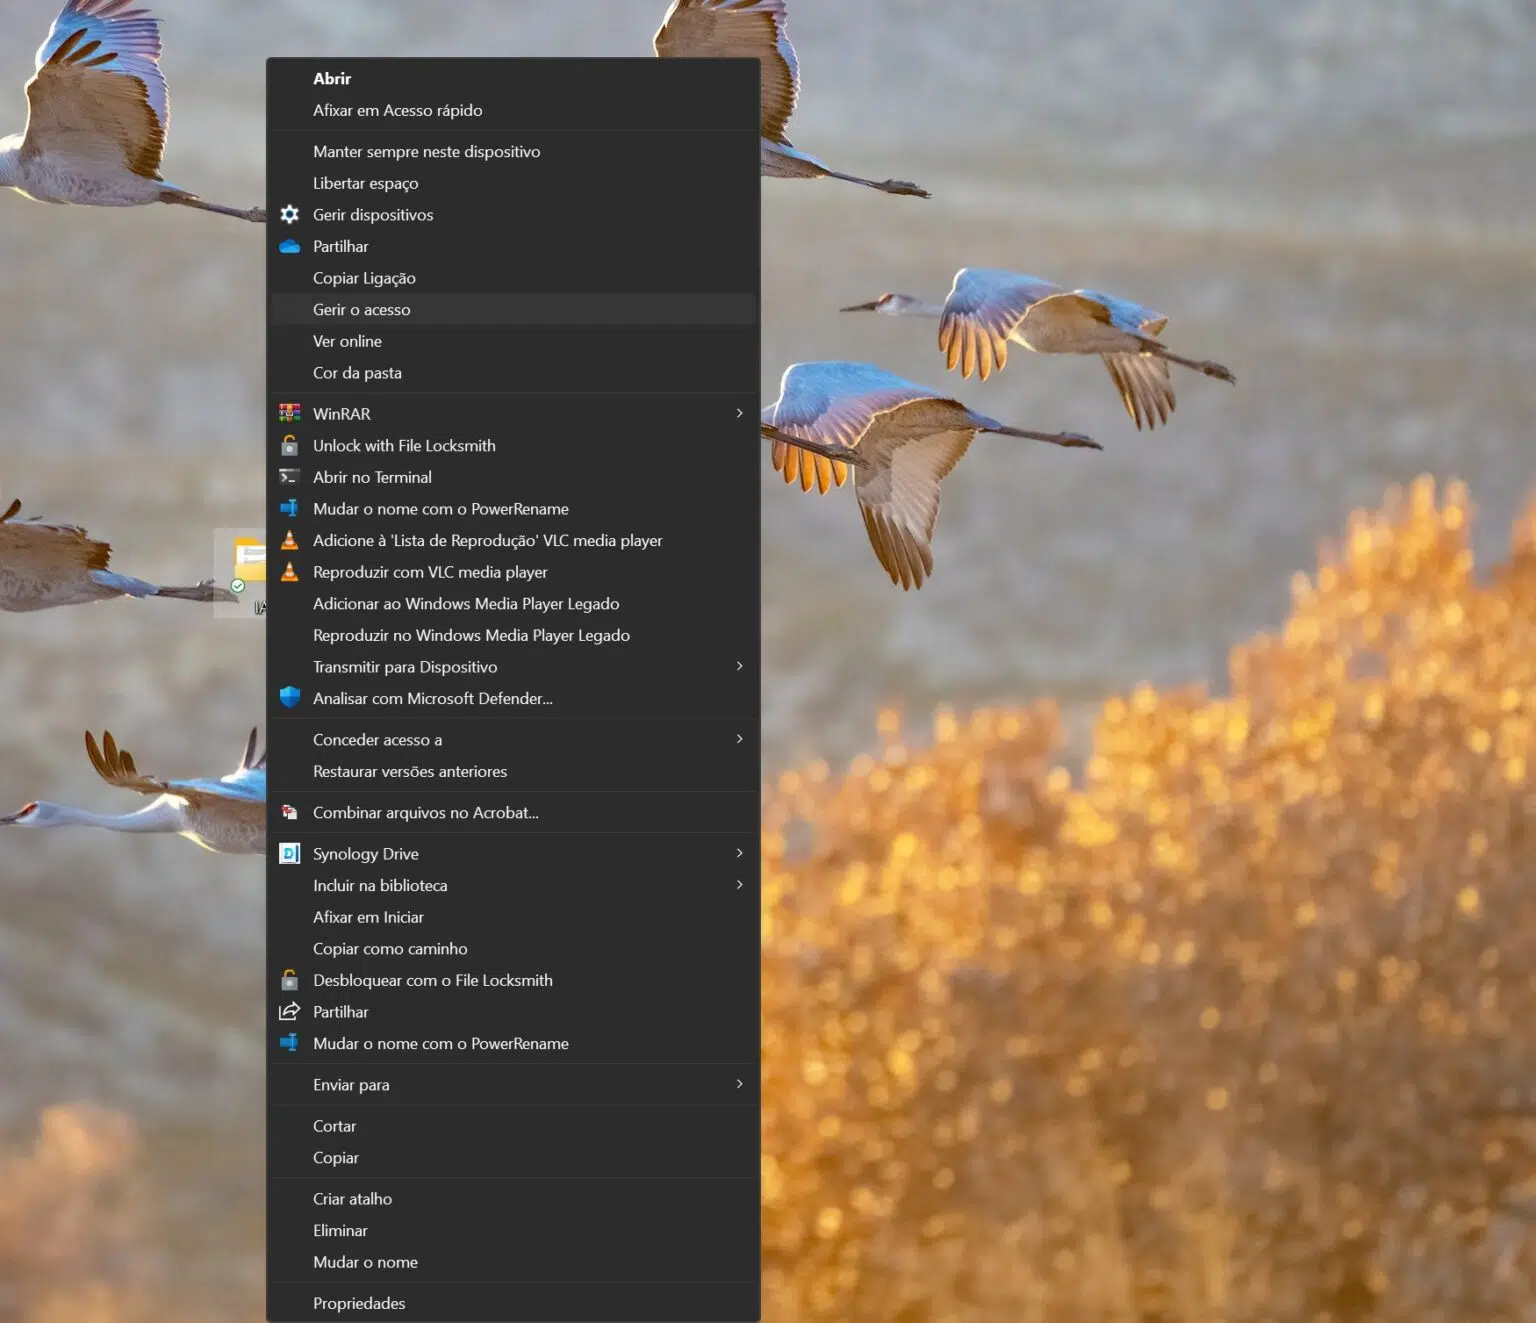This screenshot has height=1323, width=1536.
Task: Click the VLC cone icon for Reproduzir com VLC
Action: 290,572
